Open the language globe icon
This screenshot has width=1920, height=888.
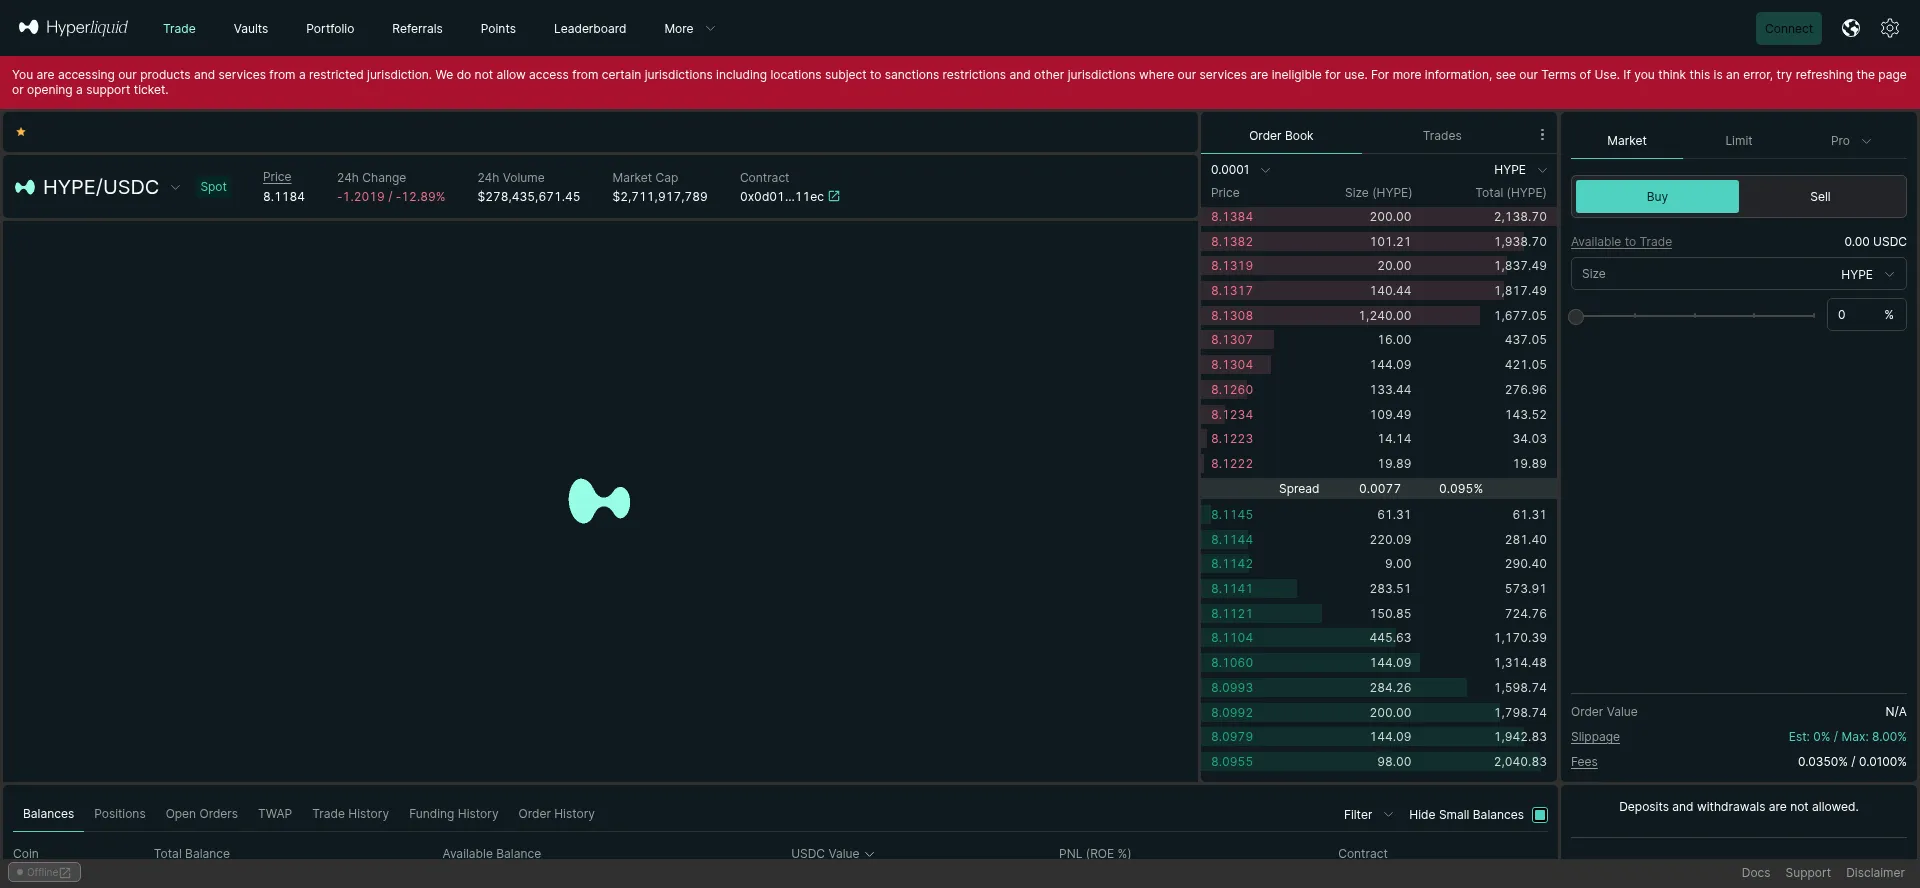point(1851,28)
